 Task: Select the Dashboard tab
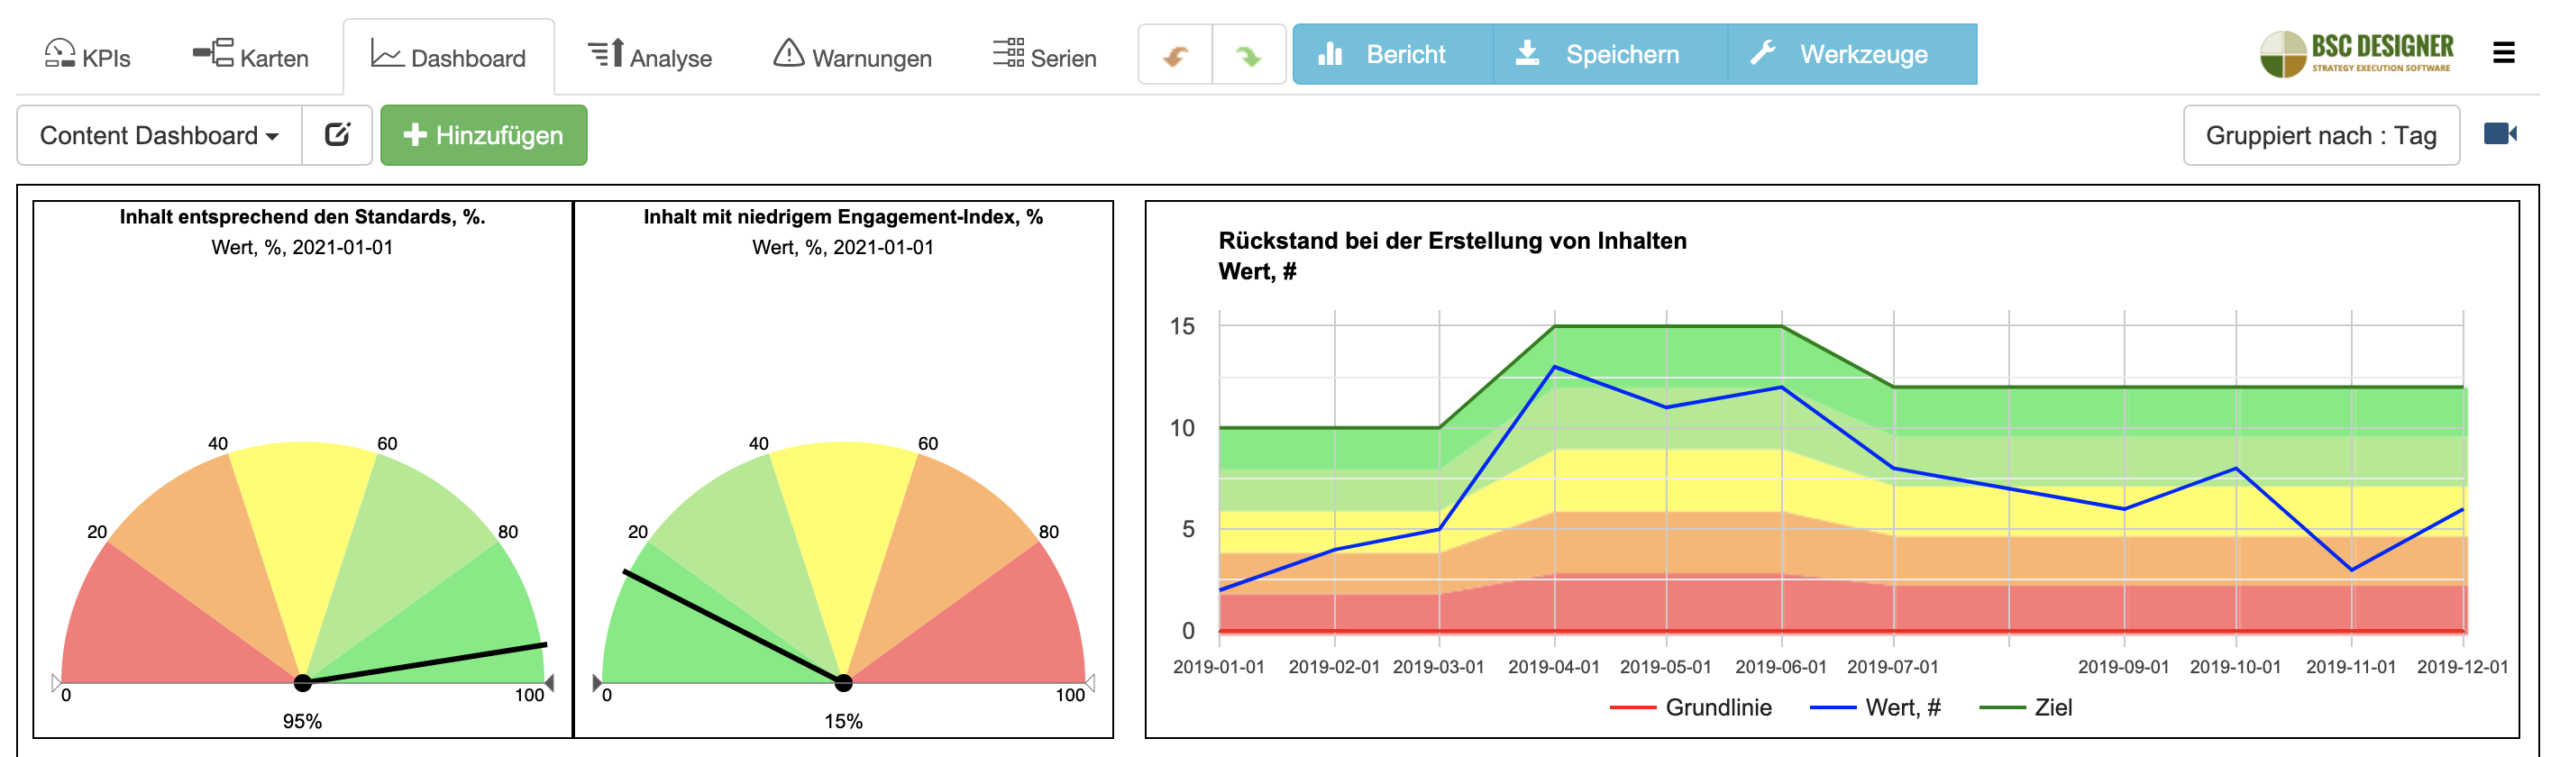[x=448, y=57]
